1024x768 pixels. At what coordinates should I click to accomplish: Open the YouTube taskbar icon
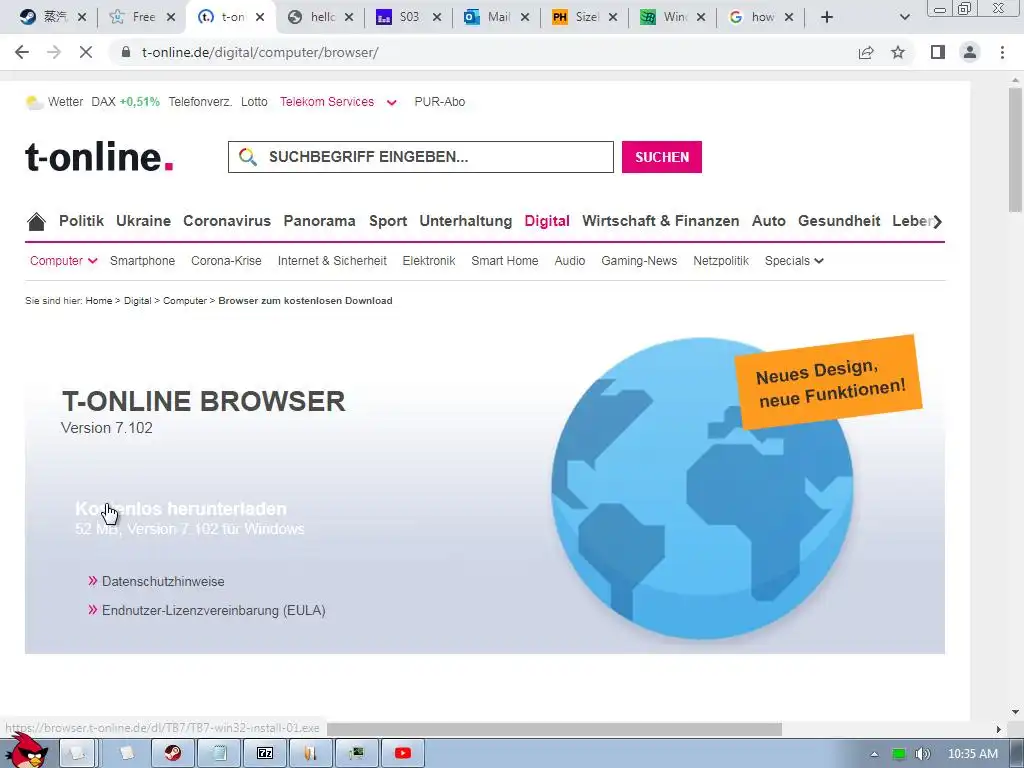[x=403, y=754]
